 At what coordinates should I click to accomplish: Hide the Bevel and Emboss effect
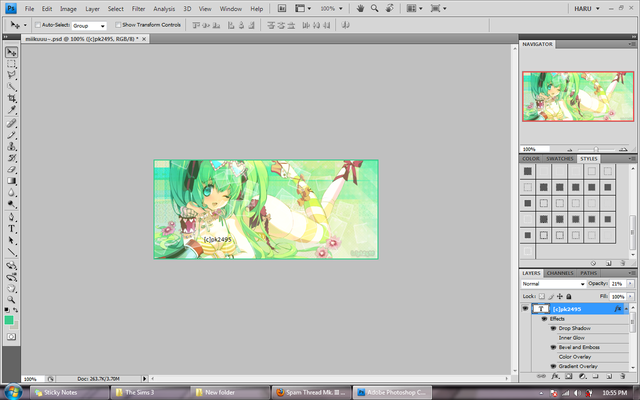[553, 347]
